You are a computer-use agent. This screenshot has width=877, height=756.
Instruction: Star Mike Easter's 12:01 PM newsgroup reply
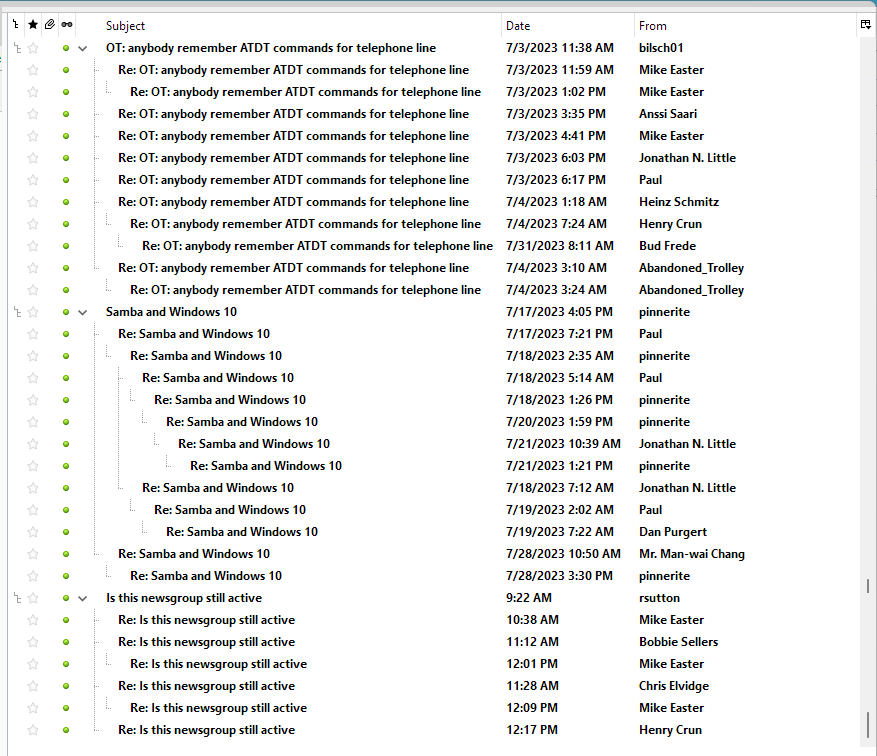(33, 664)
